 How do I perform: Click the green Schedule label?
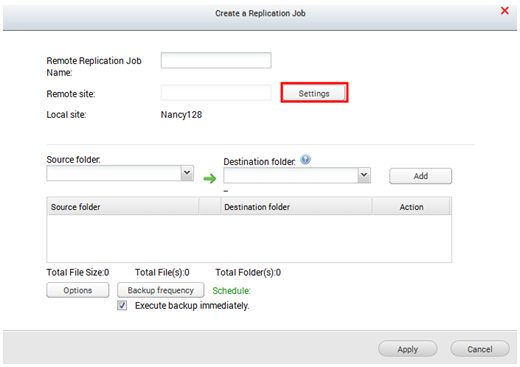pyautogui.click(x=231, y=291)
